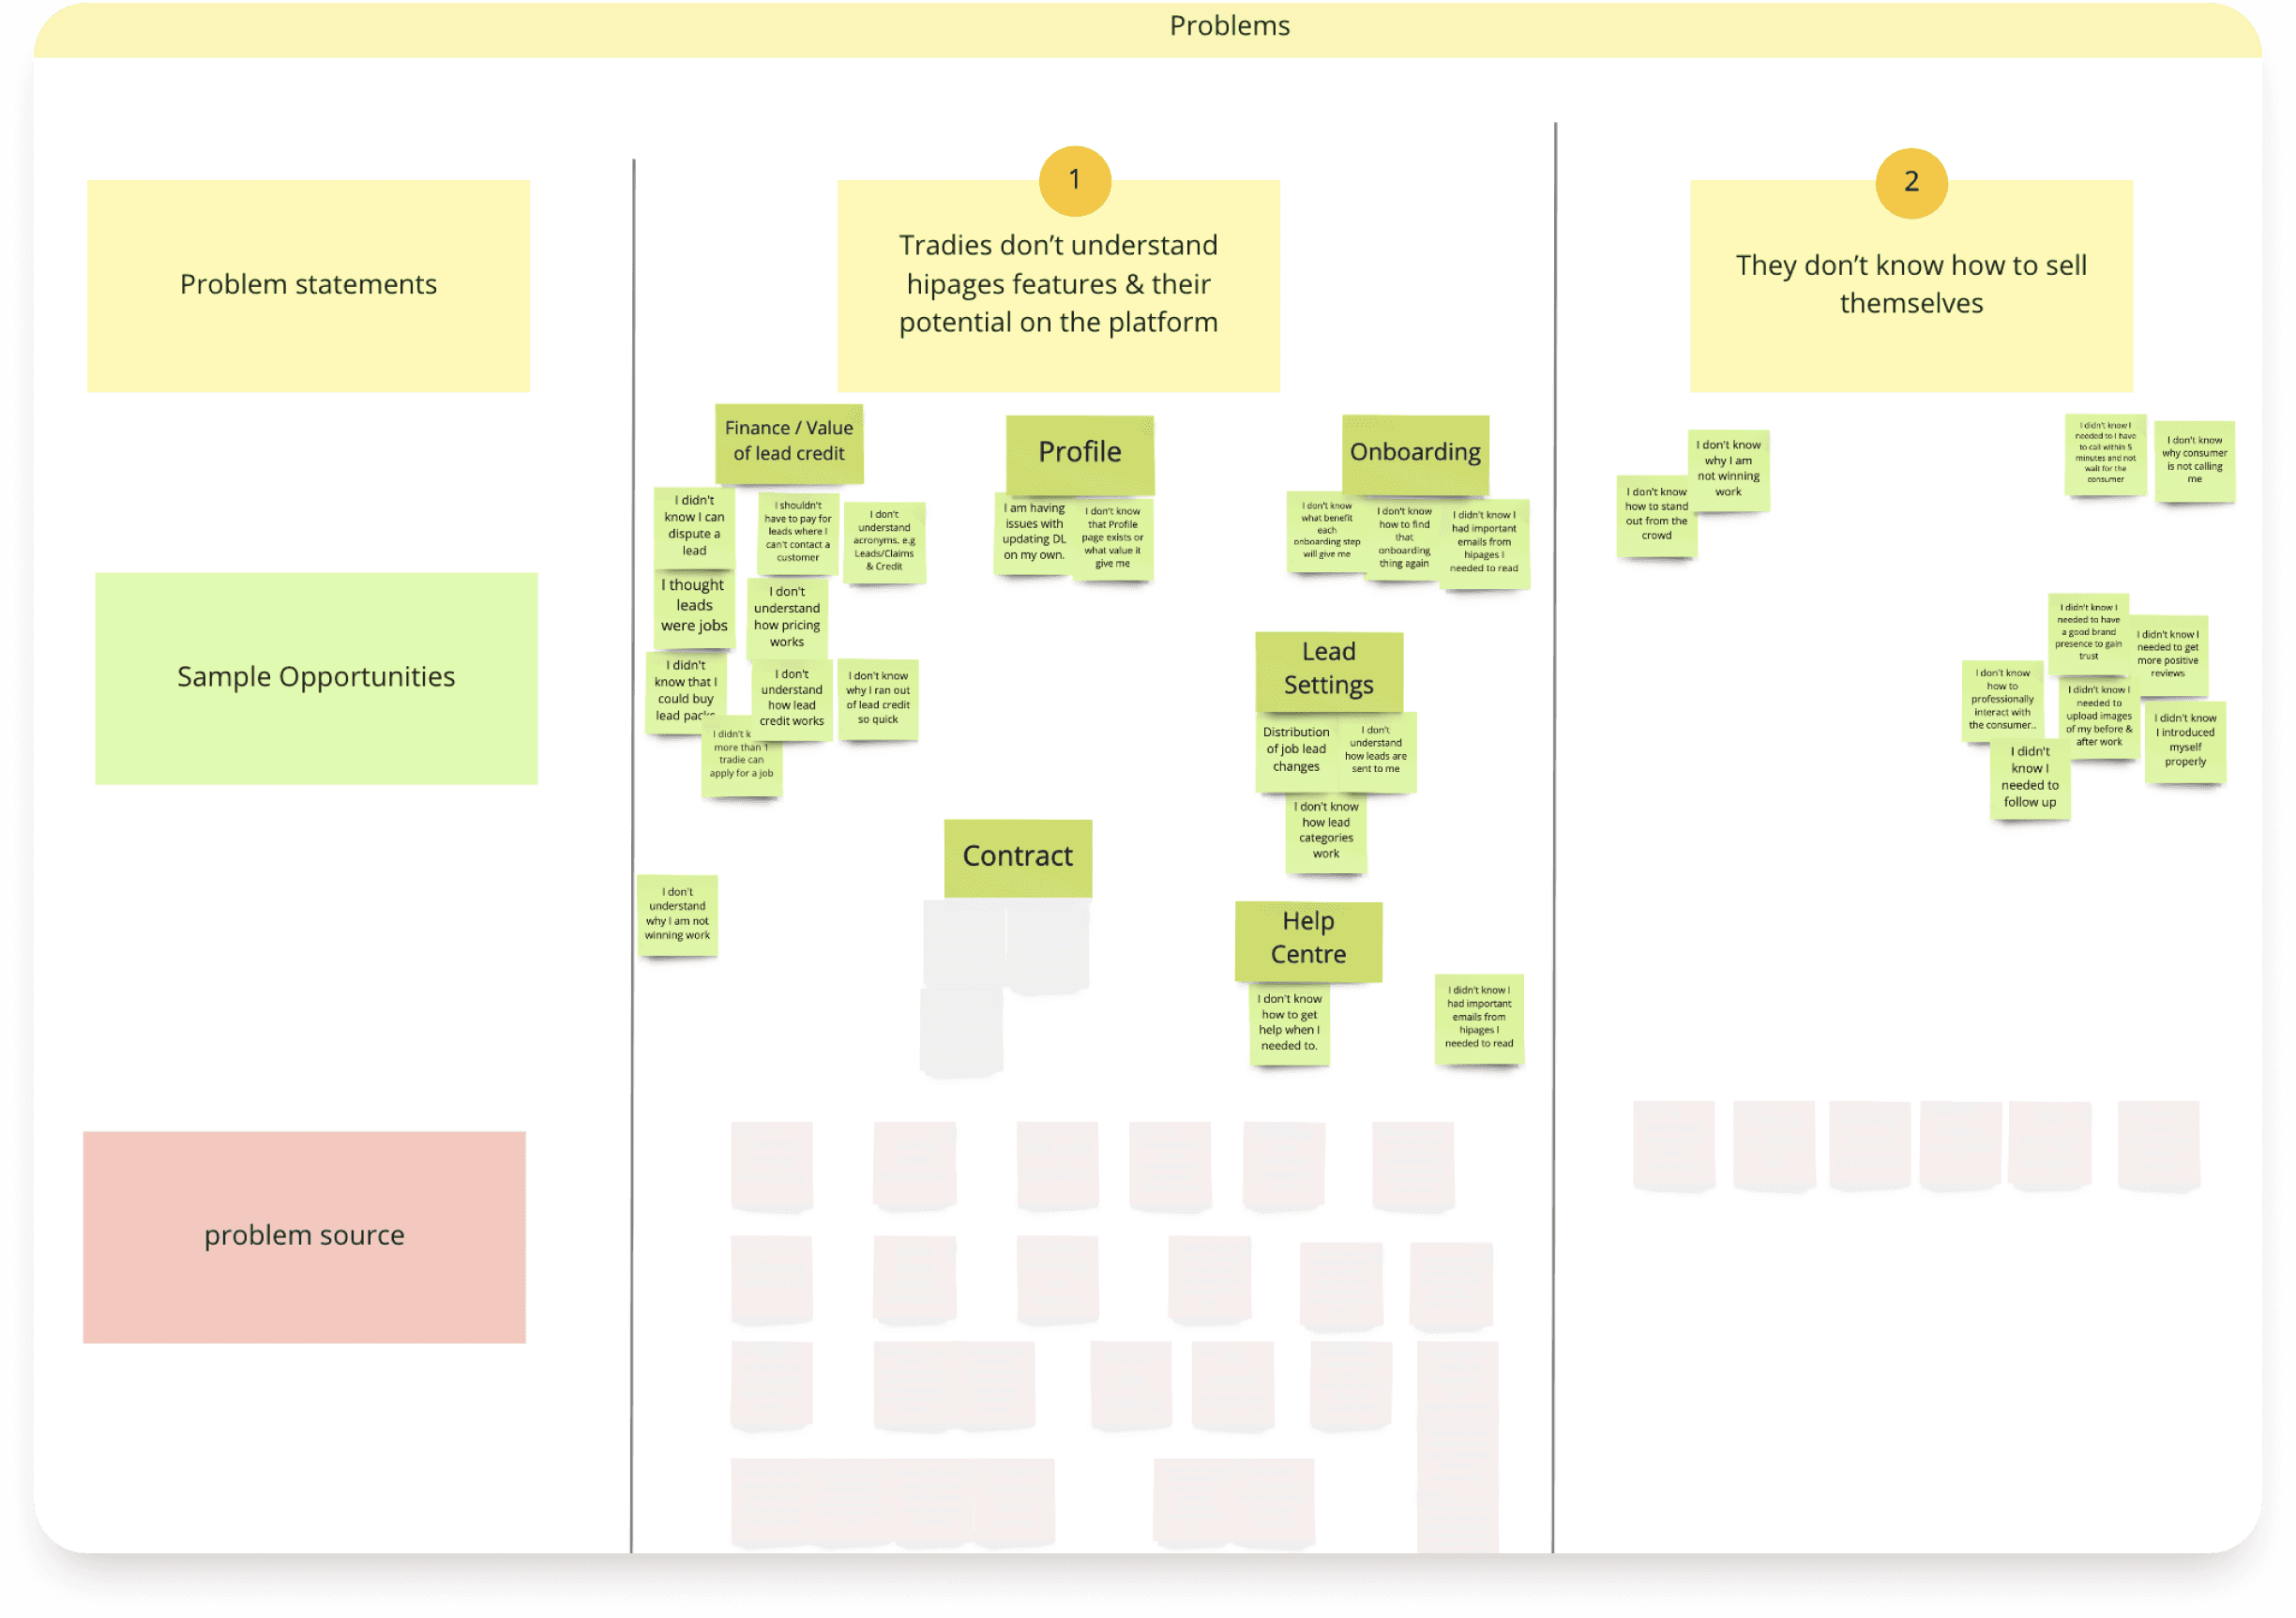Select the Problem statements yellow card
Viewport: 2296px width, 1618px height.
click(x=308, y=285)
